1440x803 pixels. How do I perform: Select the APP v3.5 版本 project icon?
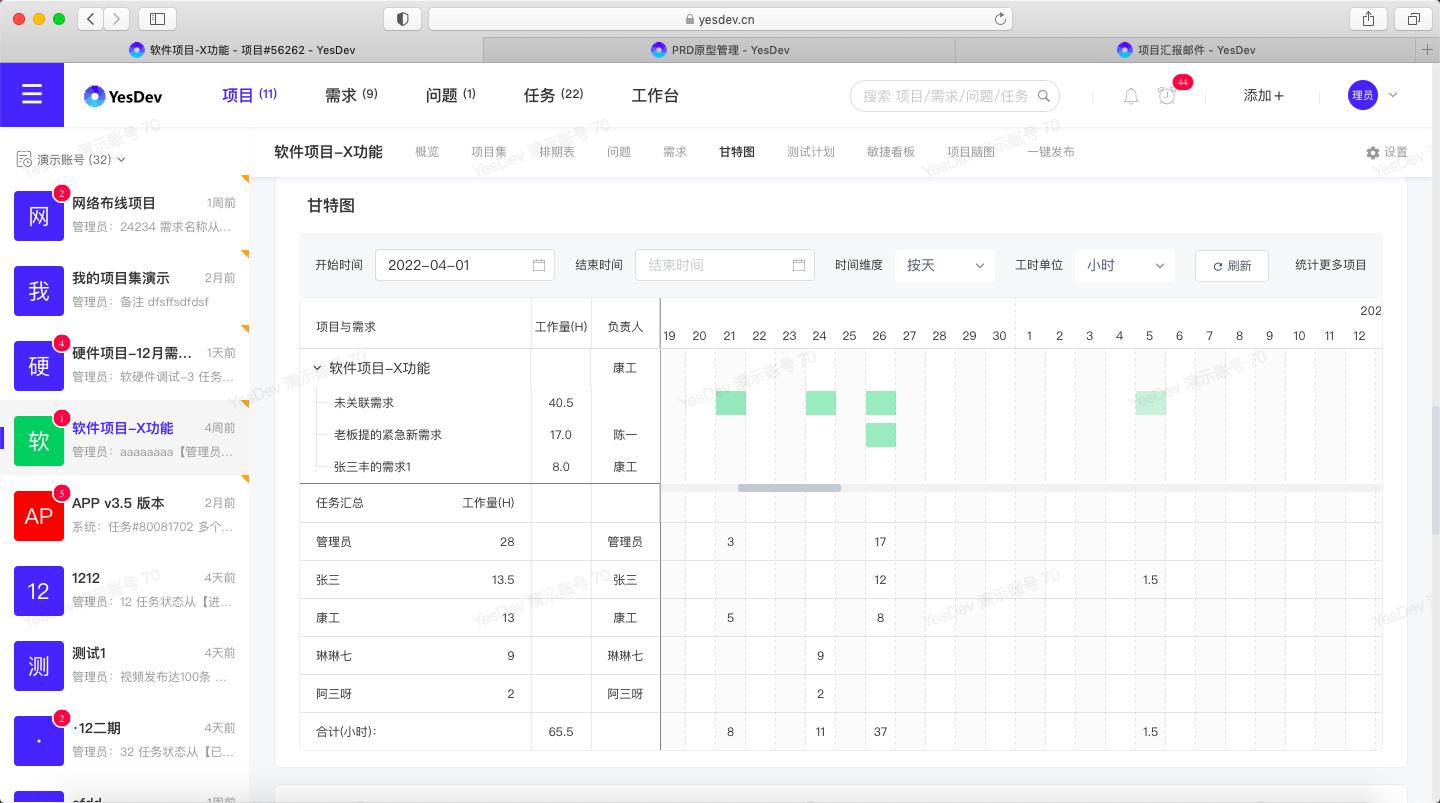point(39,516)
